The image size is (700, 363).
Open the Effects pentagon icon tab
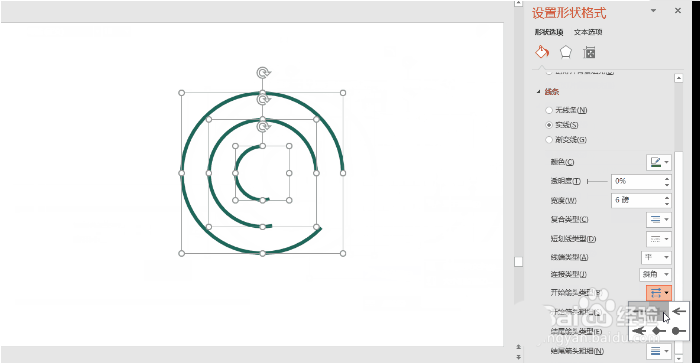(x=566, y=52)
